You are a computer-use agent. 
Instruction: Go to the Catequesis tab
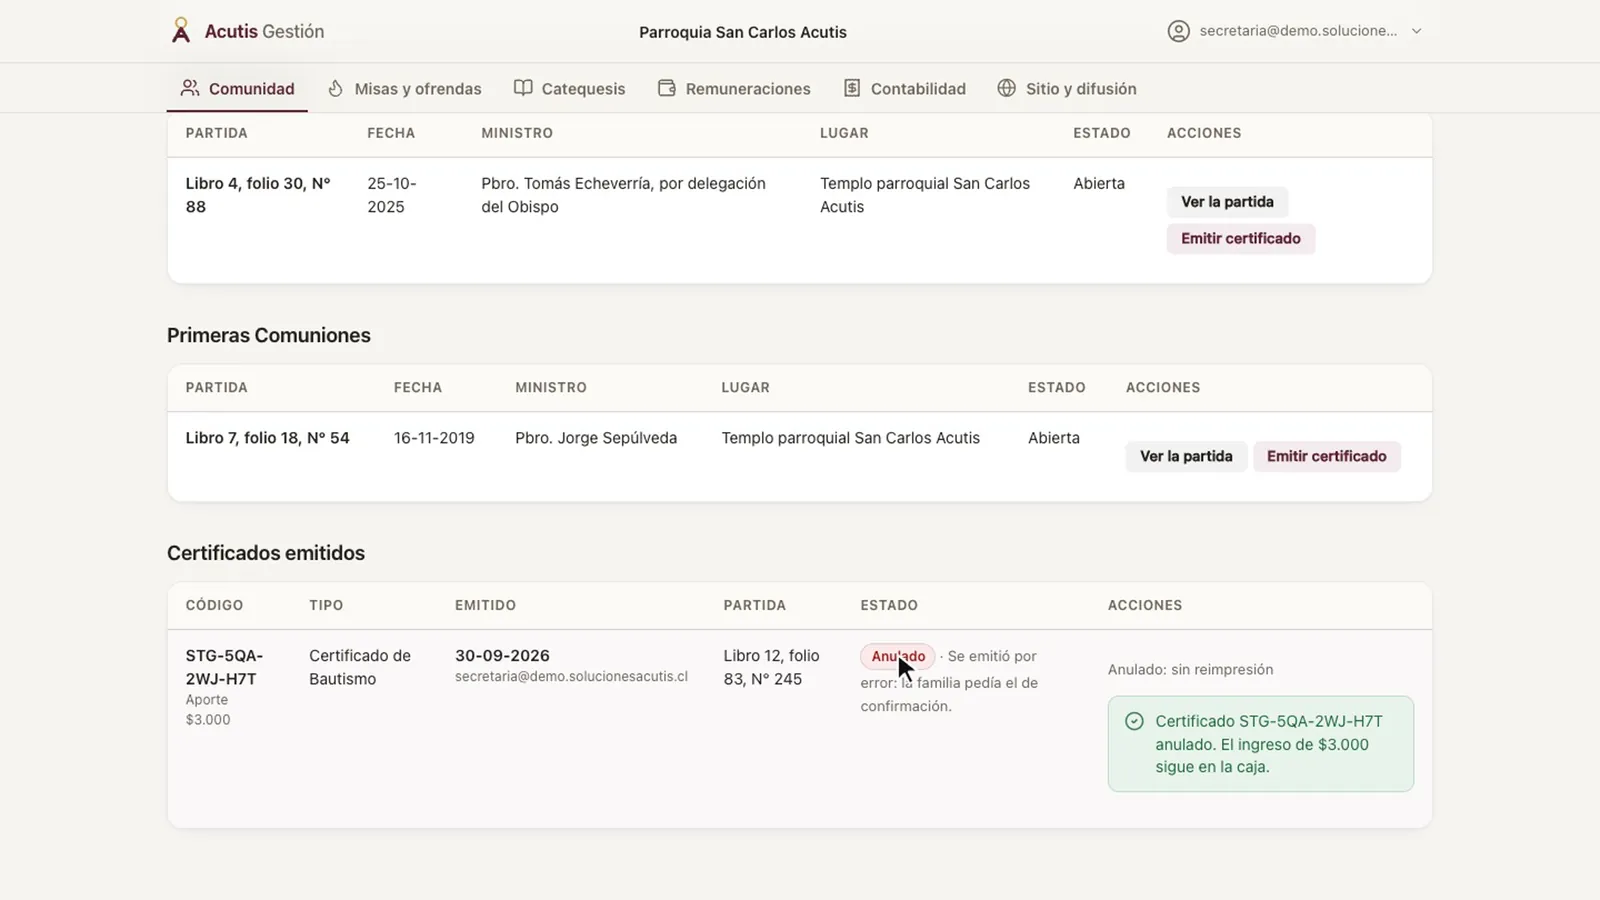(570, 88)
